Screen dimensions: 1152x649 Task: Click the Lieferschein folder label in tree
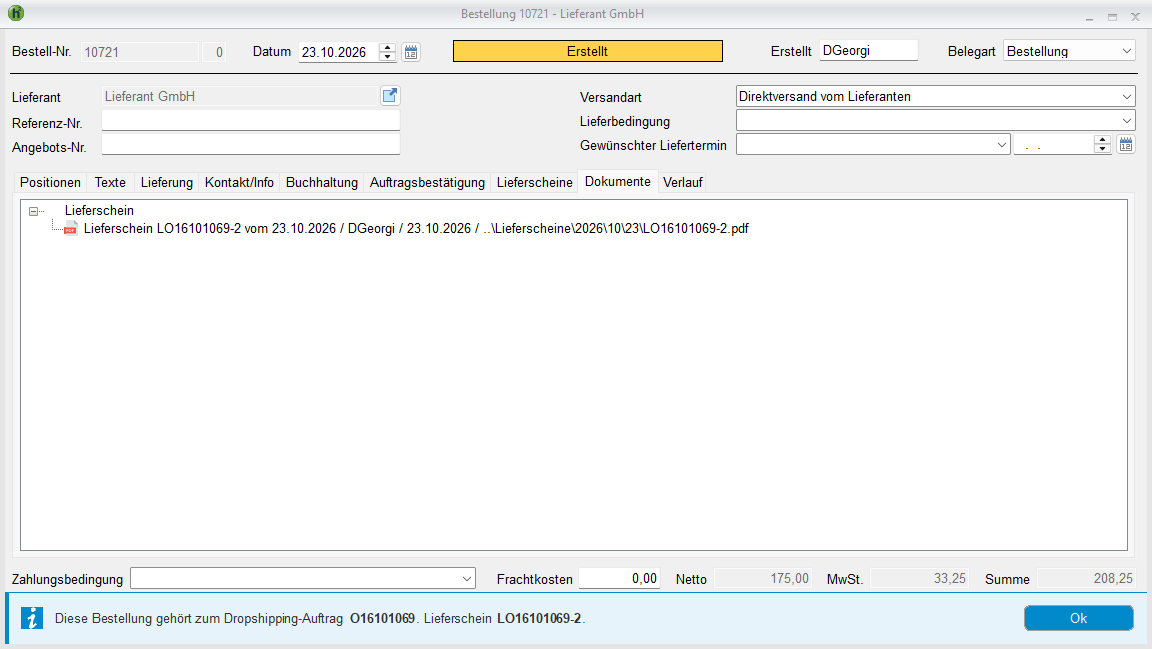pos(99,211)
